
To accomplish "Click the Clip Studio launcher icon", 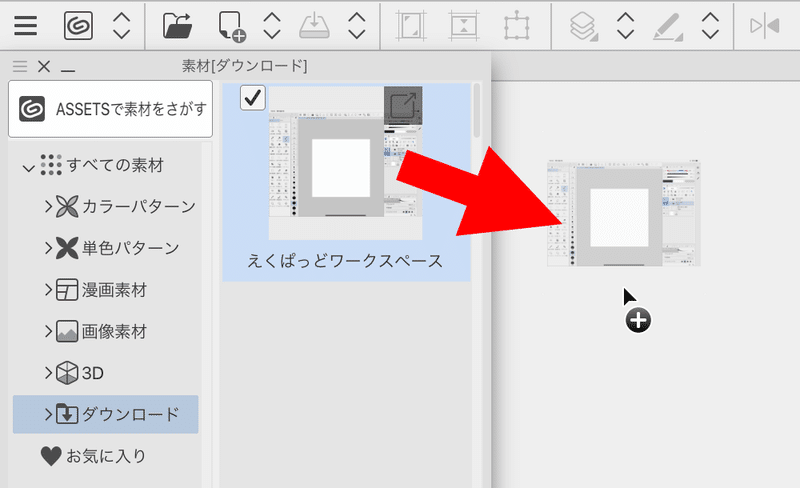I will point(78,25).
